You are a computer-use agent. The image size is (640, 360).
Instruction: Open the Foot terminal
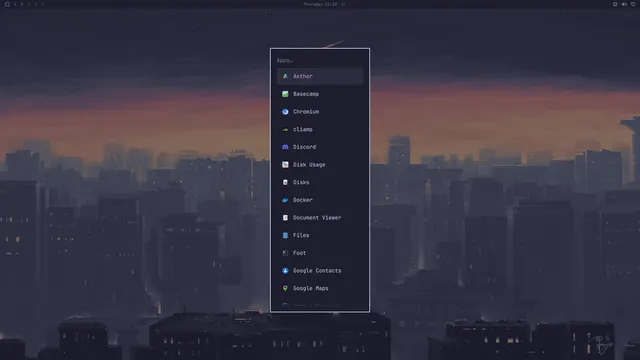[x=320, y=253]
